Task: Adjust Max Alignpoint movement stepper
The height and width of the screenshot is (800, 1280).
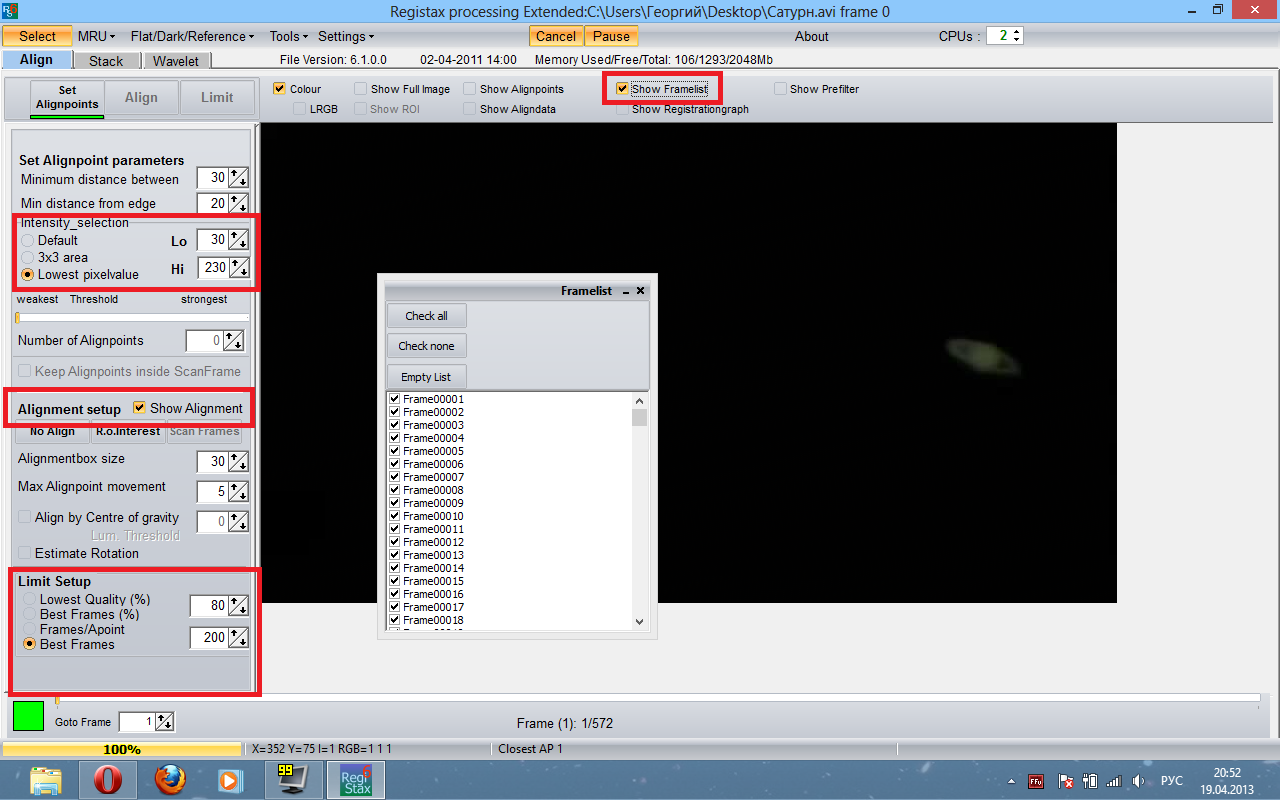Action: [x=238, y=493]
